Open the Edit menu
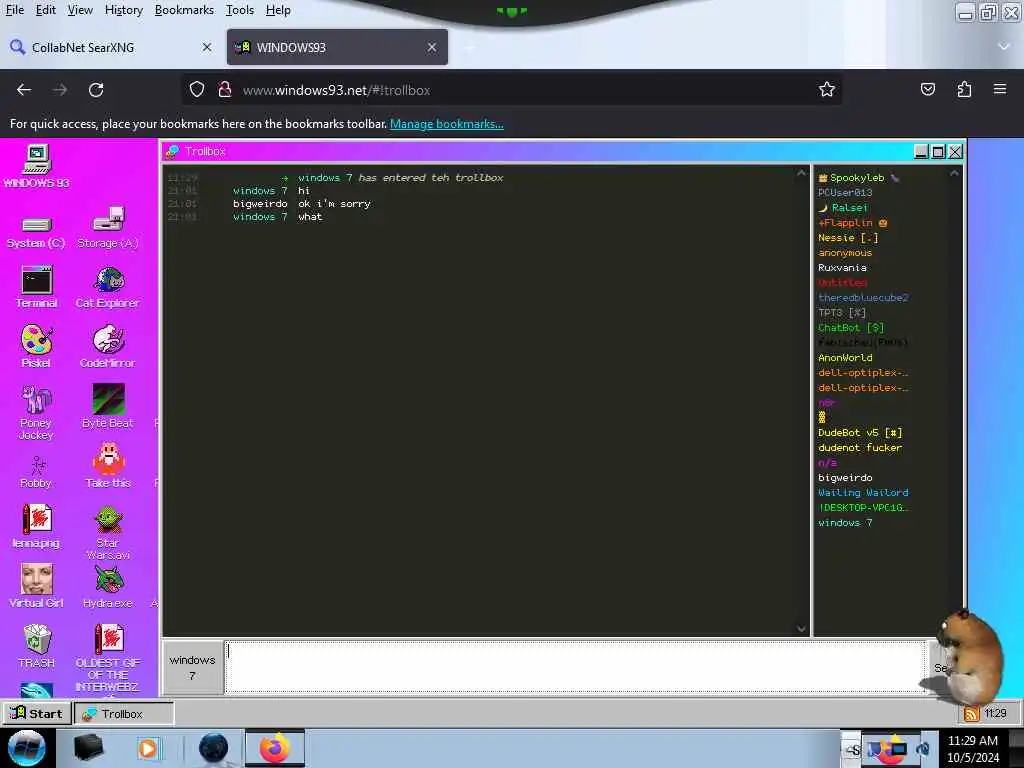The image size is (1024, 768). [x=46, y=10]
